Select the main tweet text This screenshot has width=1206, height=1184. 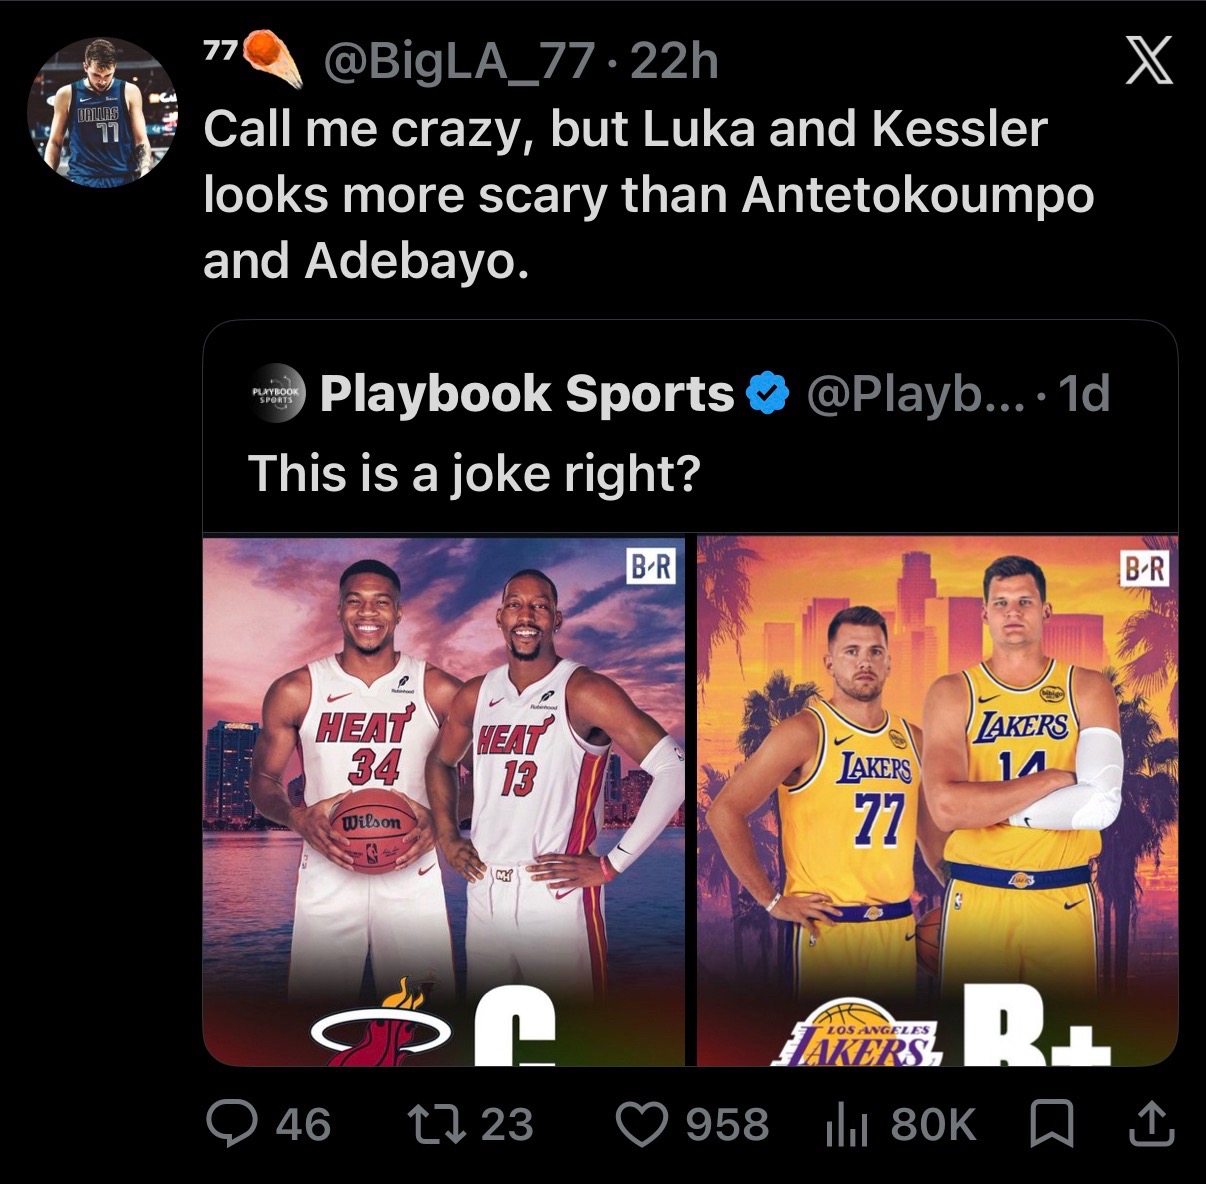click(649, 195)
